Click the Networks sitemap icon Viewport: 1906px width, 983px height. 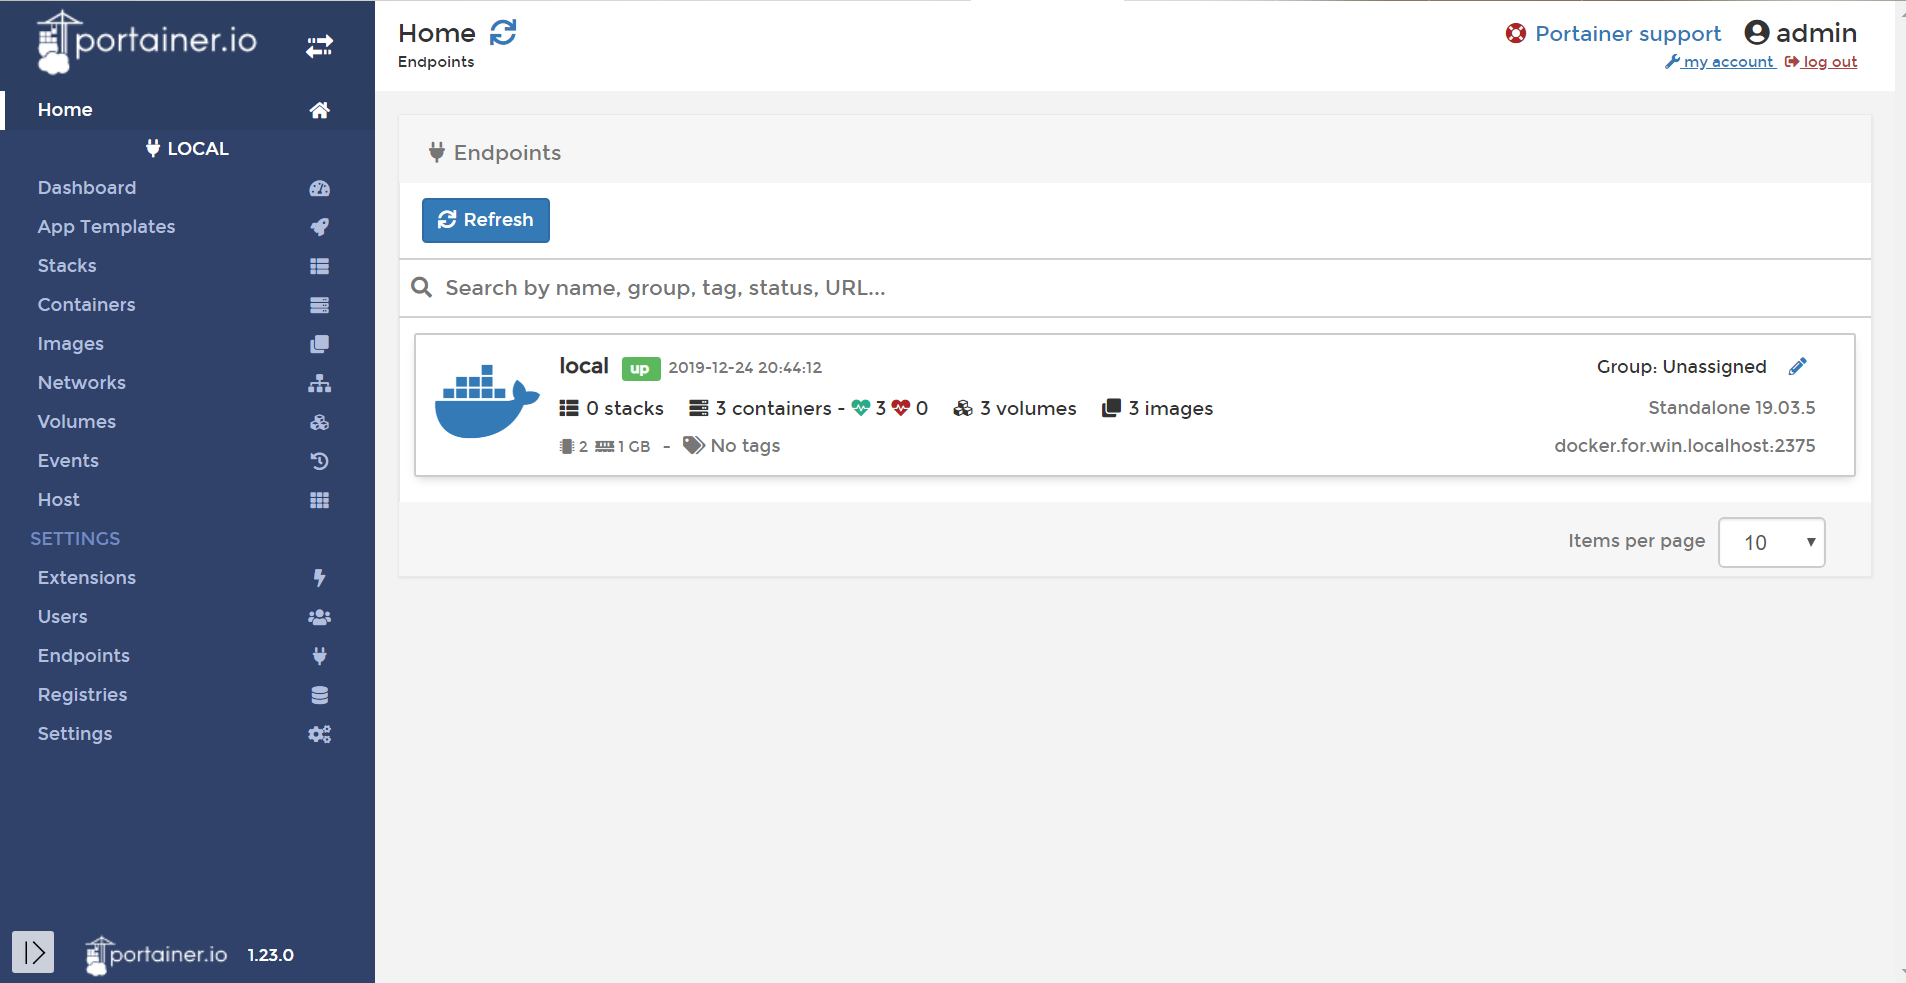[x=319, y=383]
